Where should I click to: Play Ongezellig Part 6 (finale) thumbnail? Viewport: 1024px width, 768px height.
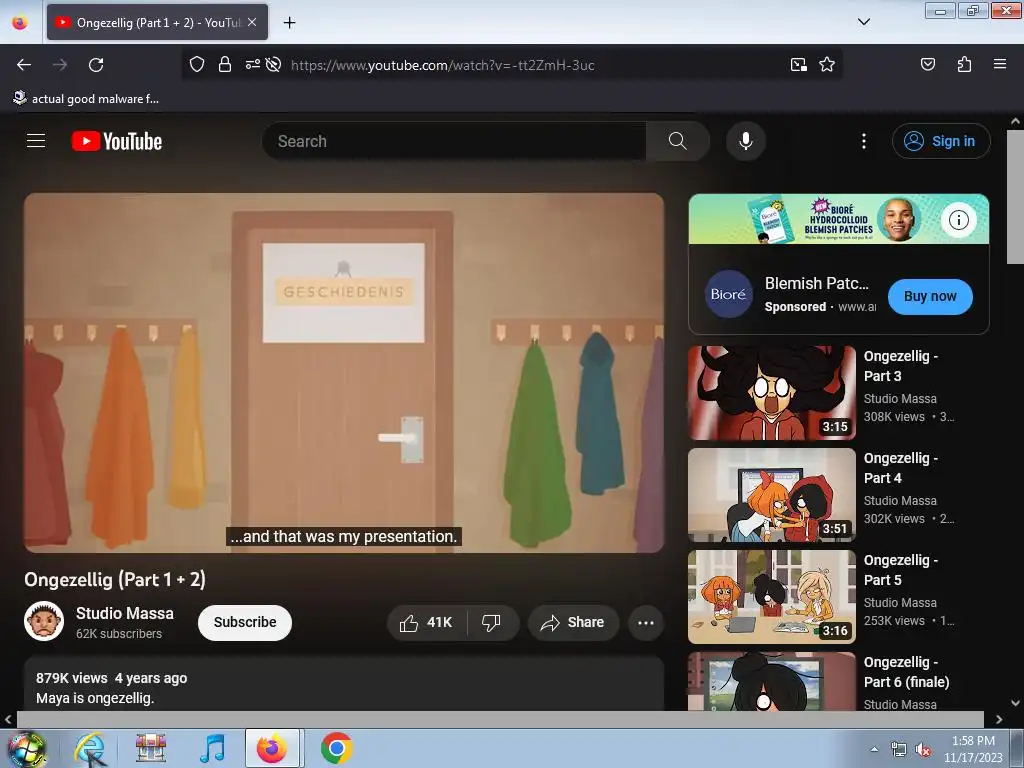[771, 681]
